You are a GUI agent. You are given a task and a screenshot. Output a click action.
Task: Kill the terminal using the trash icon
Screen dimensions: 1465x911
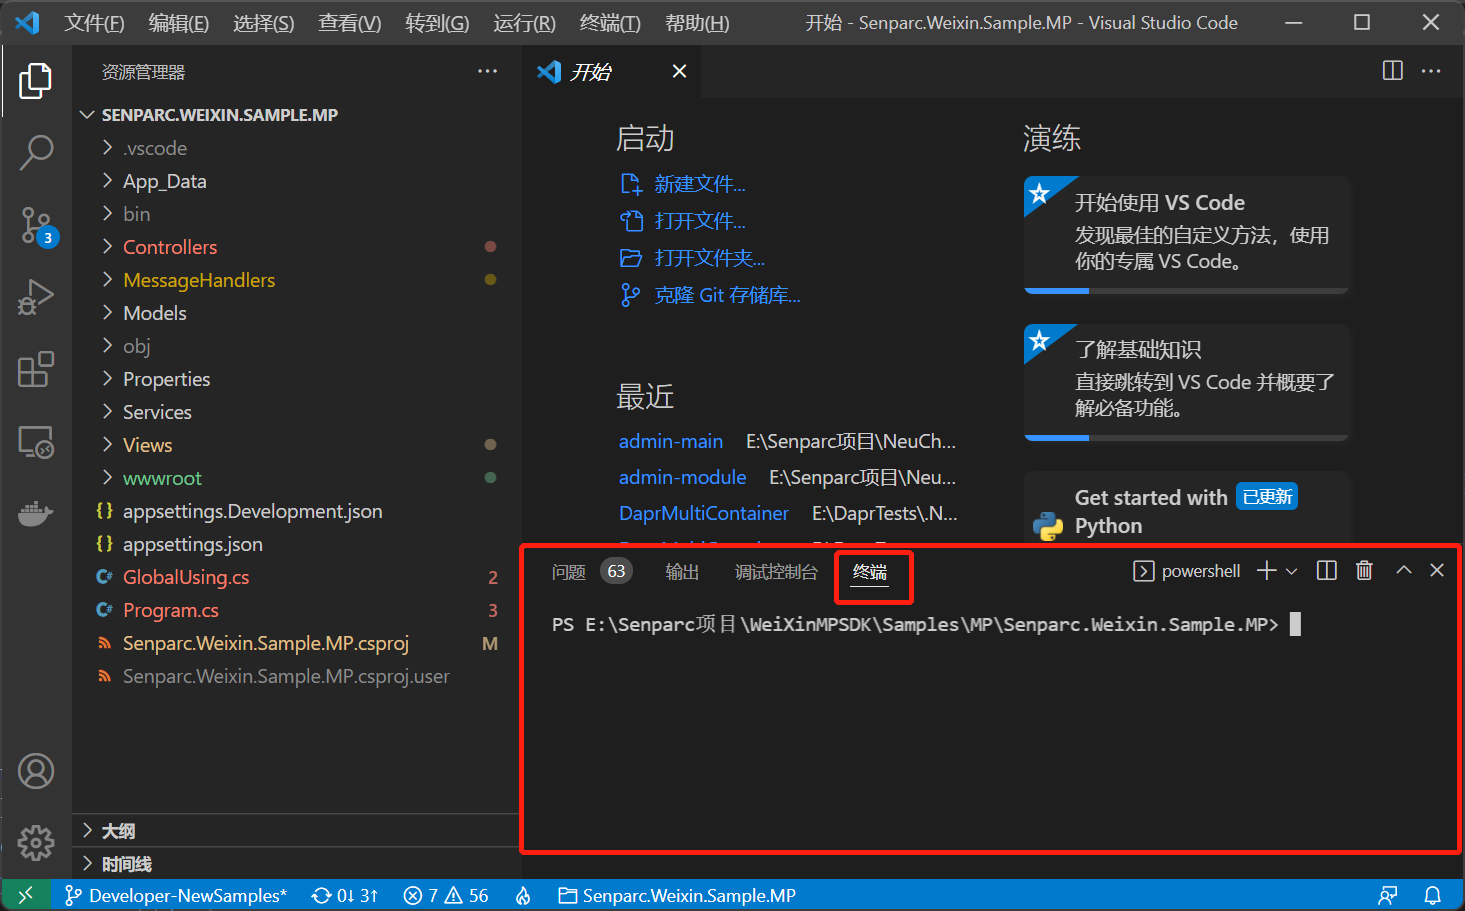[x=1364, y=570]
